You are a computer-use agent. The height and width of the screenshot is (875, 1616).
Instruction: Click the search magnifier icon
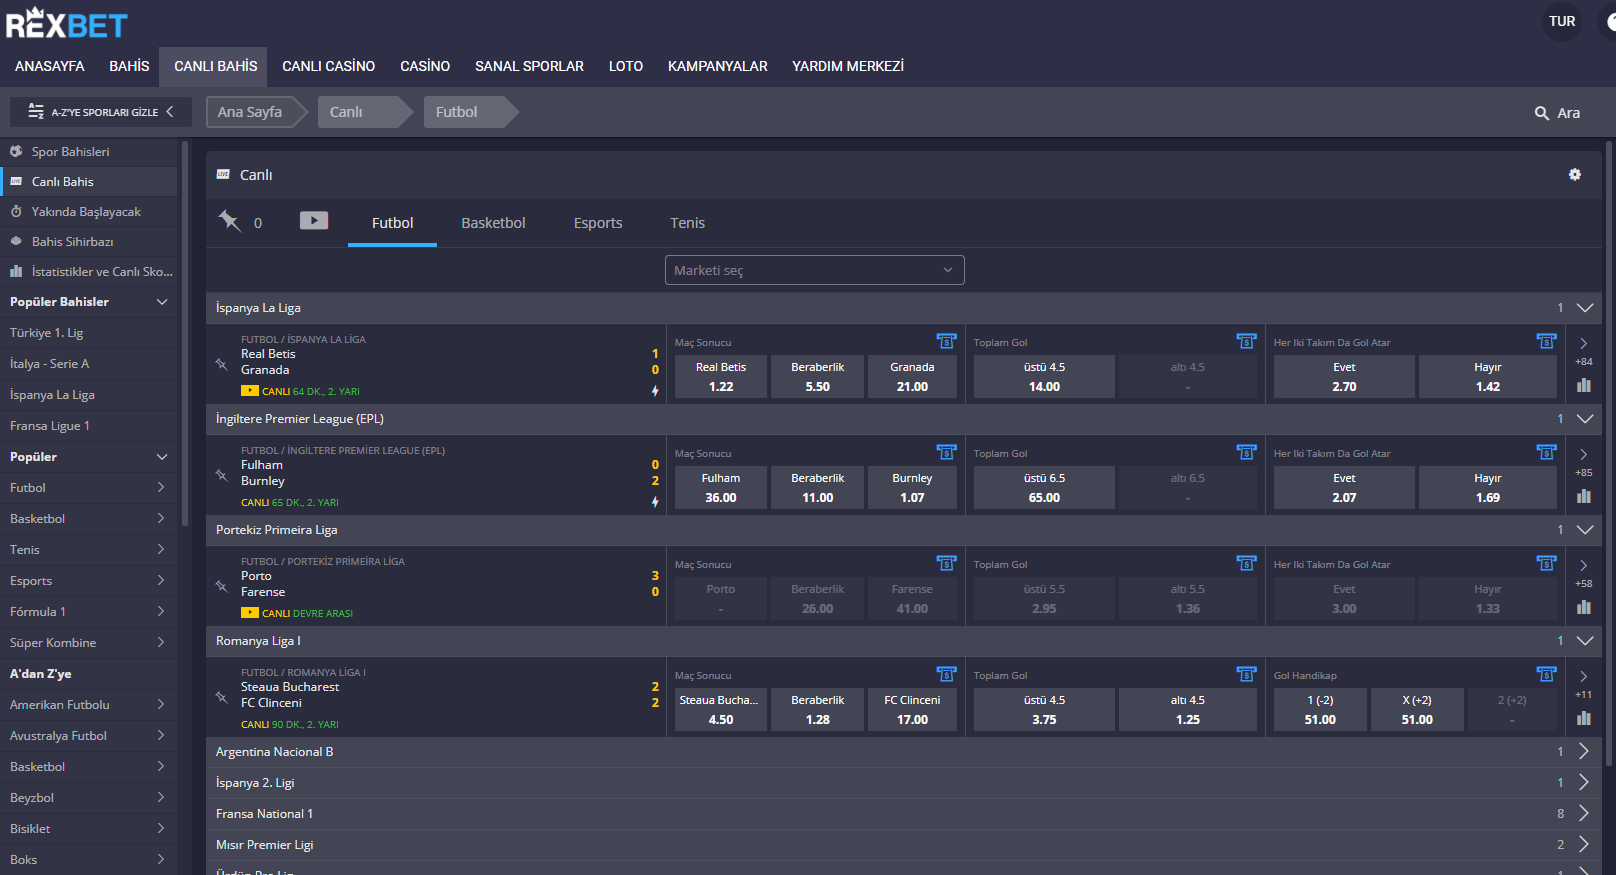pyautogui.click(x=1542, y=113)
